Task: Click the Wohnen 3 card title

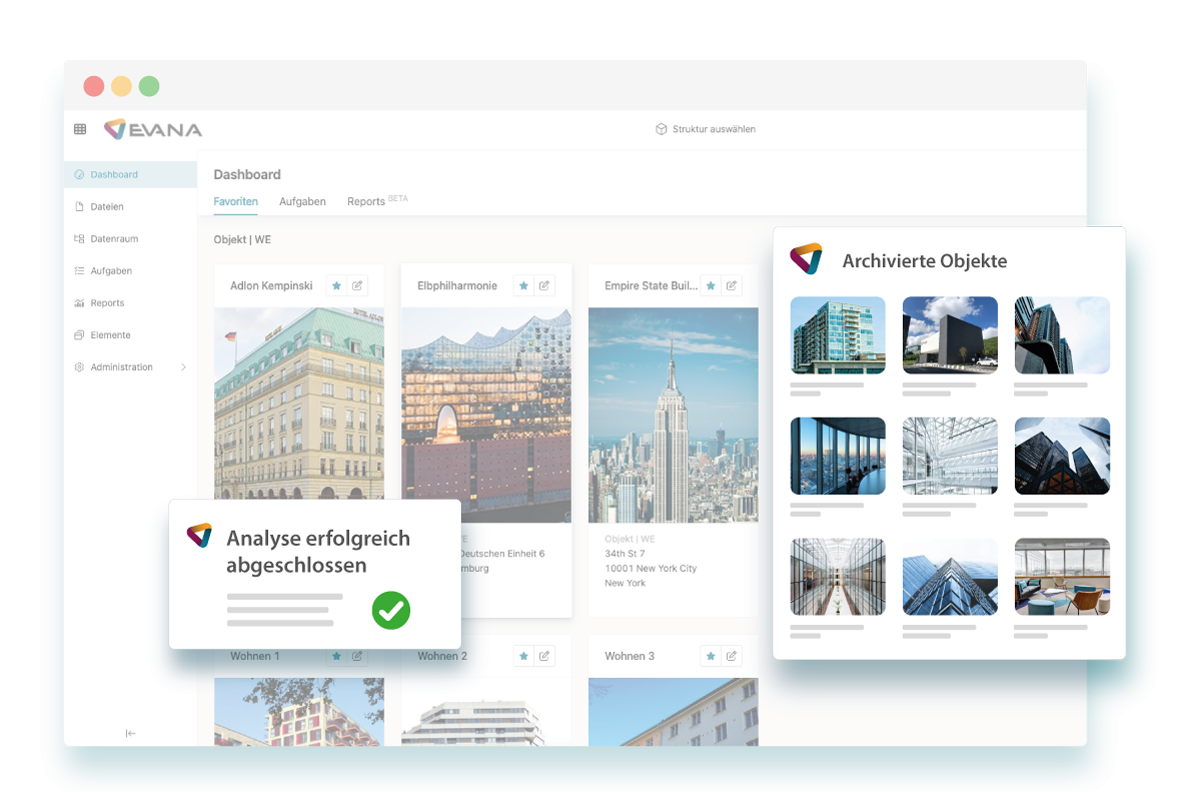Action: [629, 656]
